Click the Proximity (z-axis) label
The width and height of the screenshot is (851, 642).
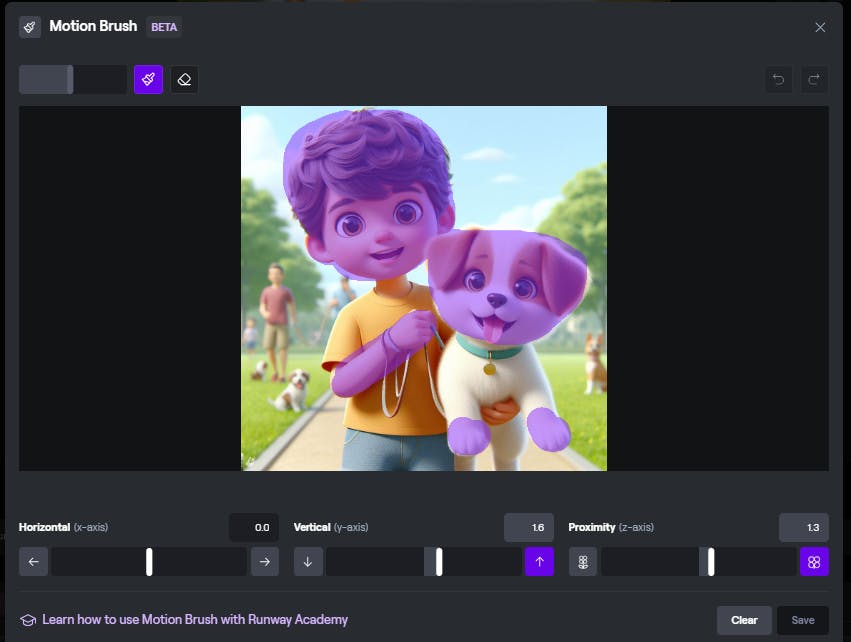coord(611,527)
